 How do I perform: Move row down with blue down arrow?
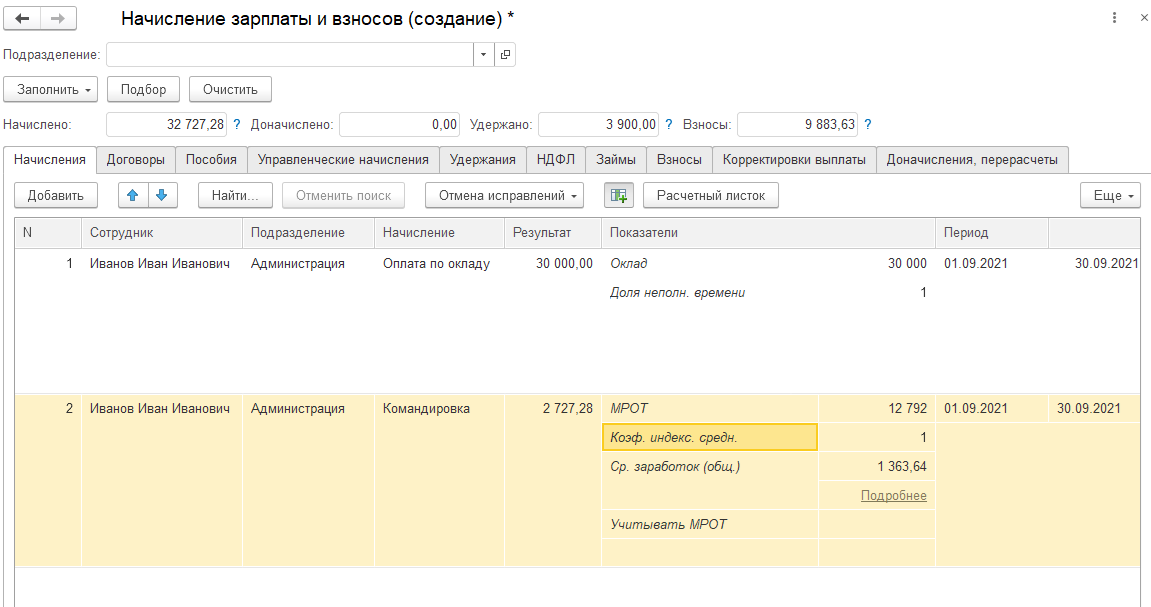pos(162,195)
